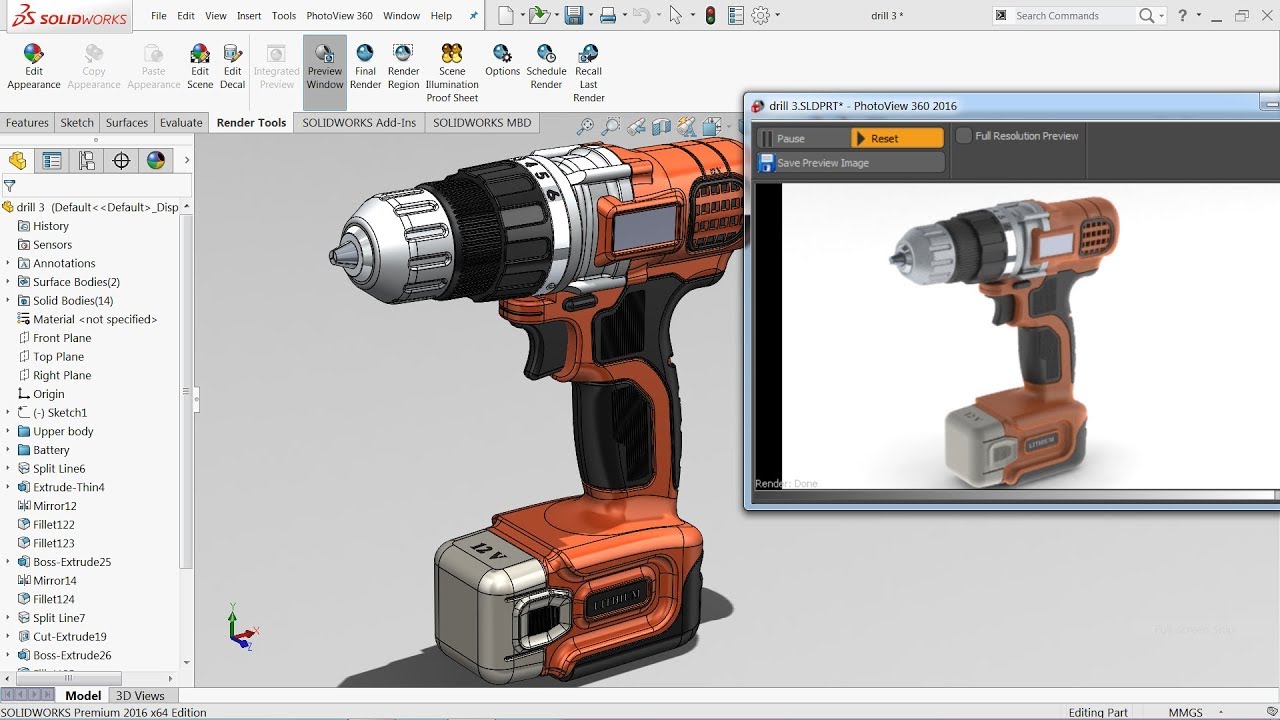Viewport: 1280px width, 720px height.
Task: Open Scene Illumination Proof Sheet
Action: 452,56
